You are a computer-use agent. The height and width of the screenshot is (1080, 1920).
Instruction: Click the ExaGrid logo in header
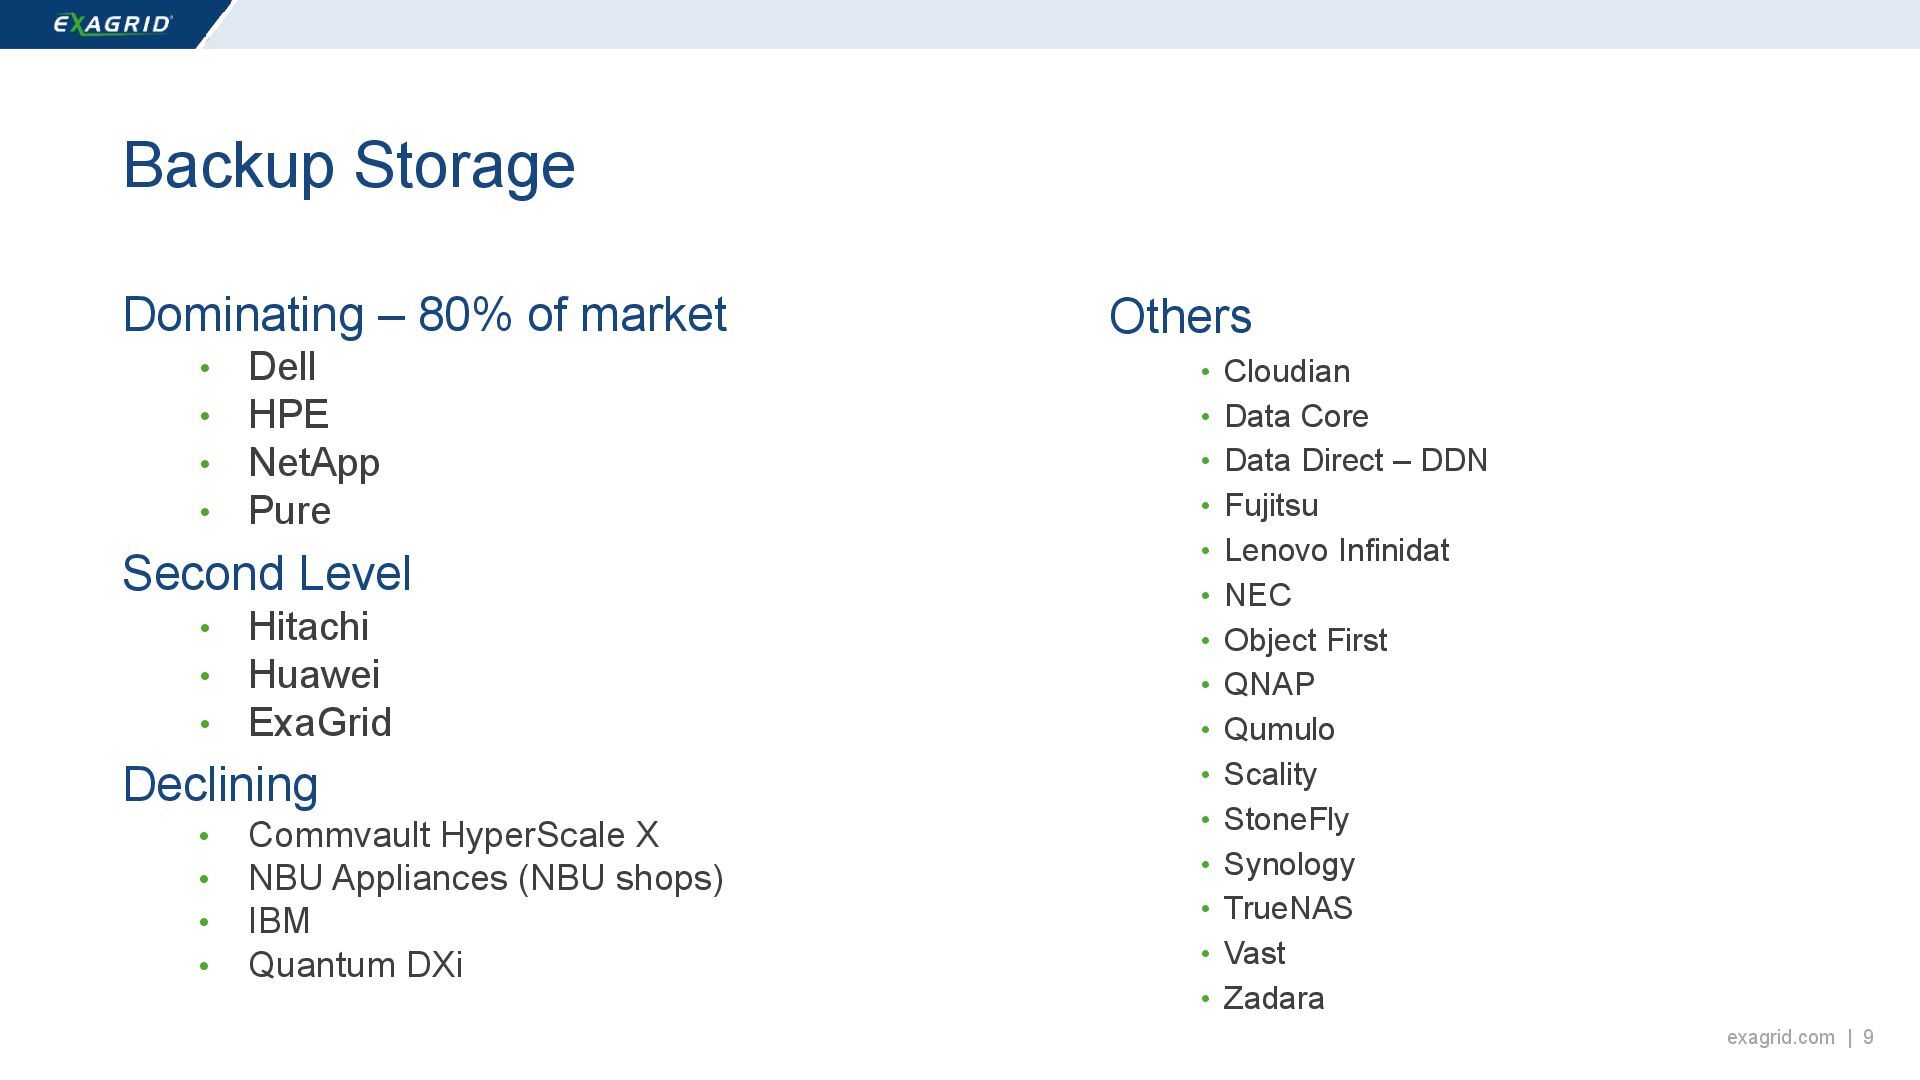(x=112, y=24)
